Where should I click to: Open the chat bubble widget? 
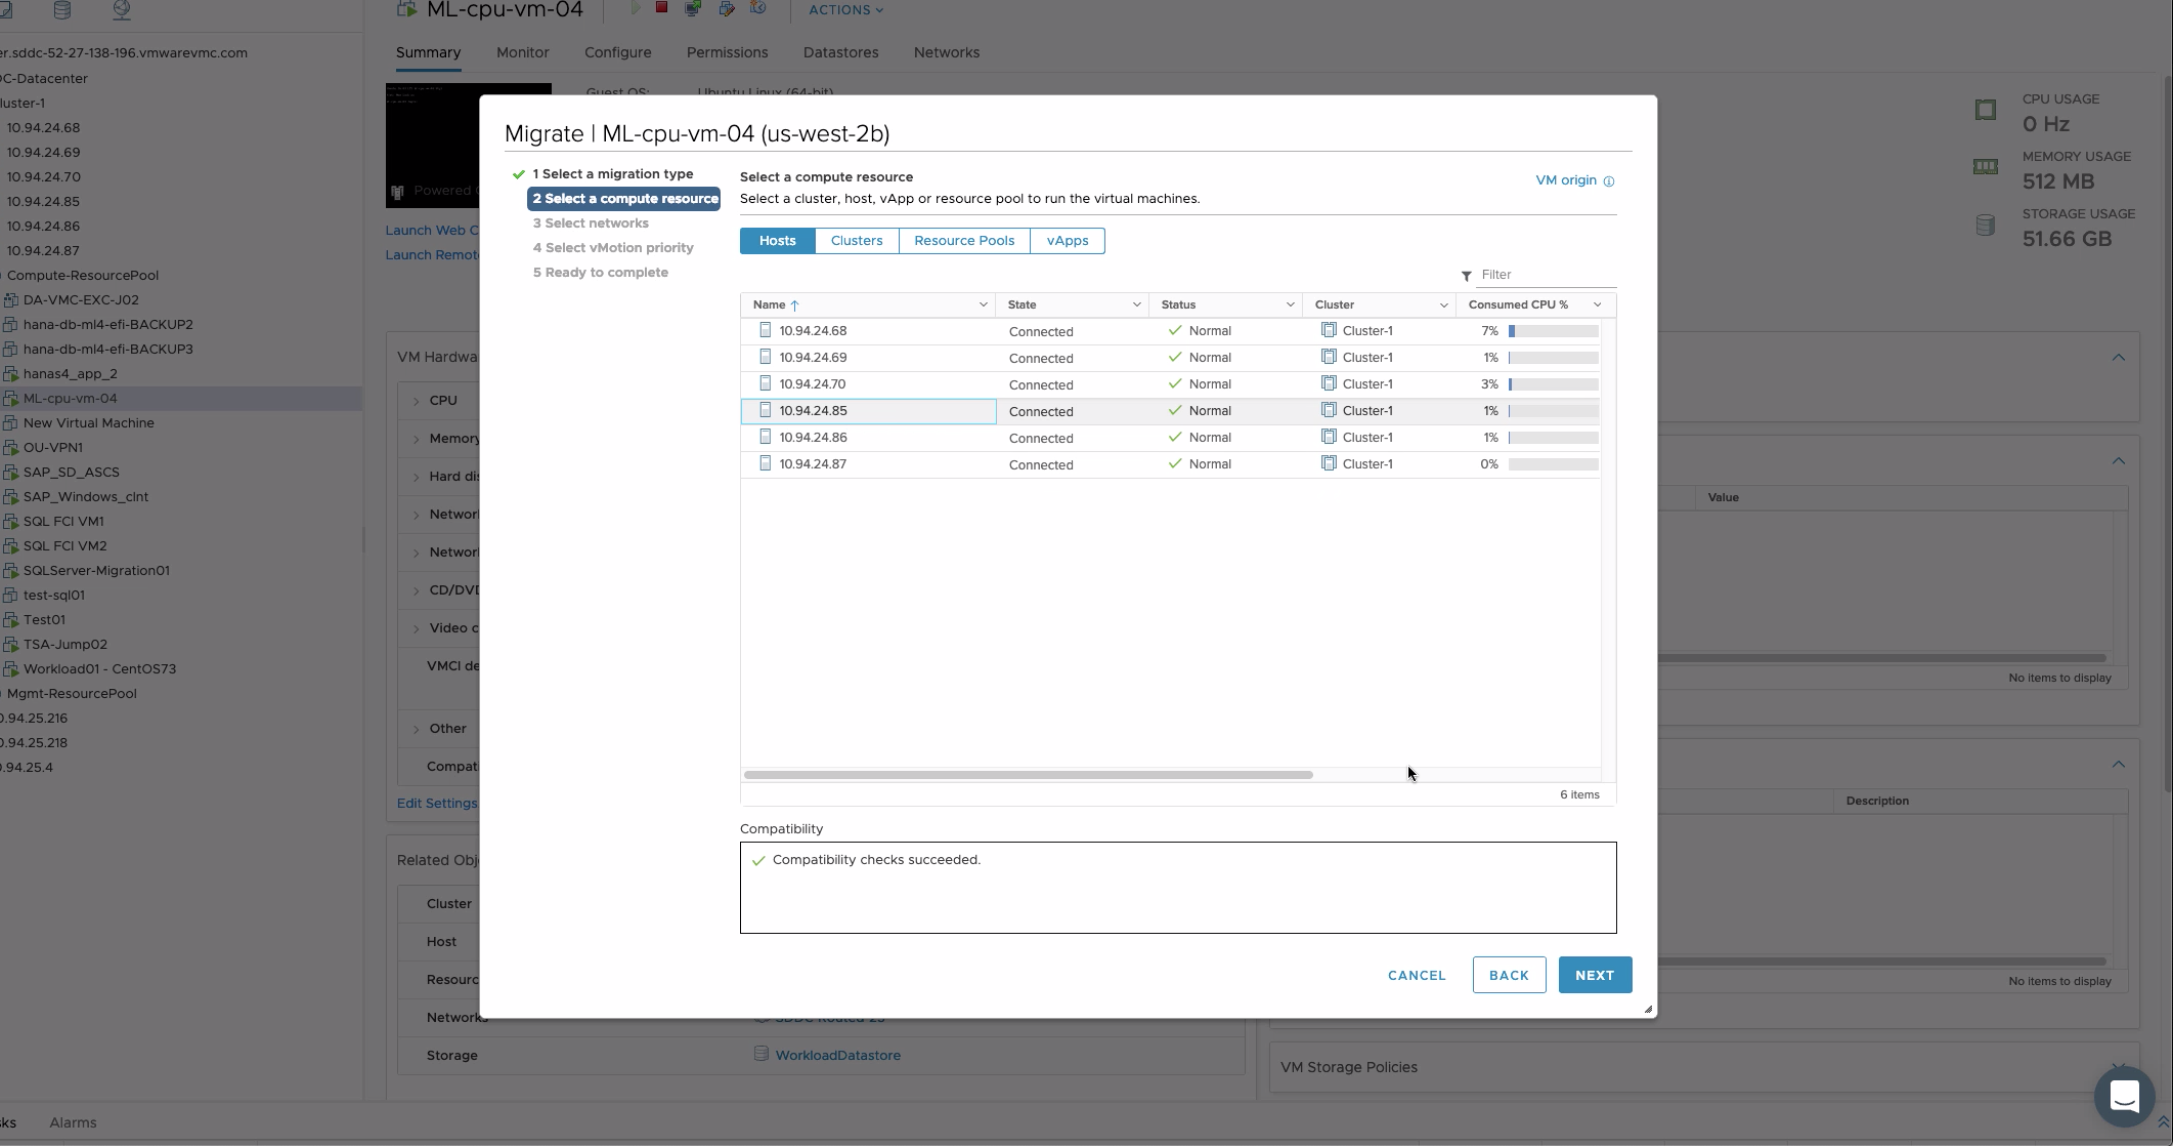click(2123, 1096)
